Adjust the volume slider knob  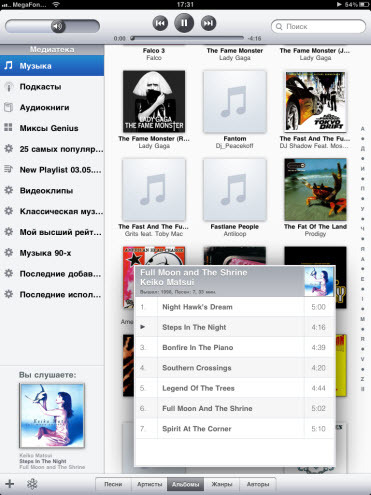(58, 26)
